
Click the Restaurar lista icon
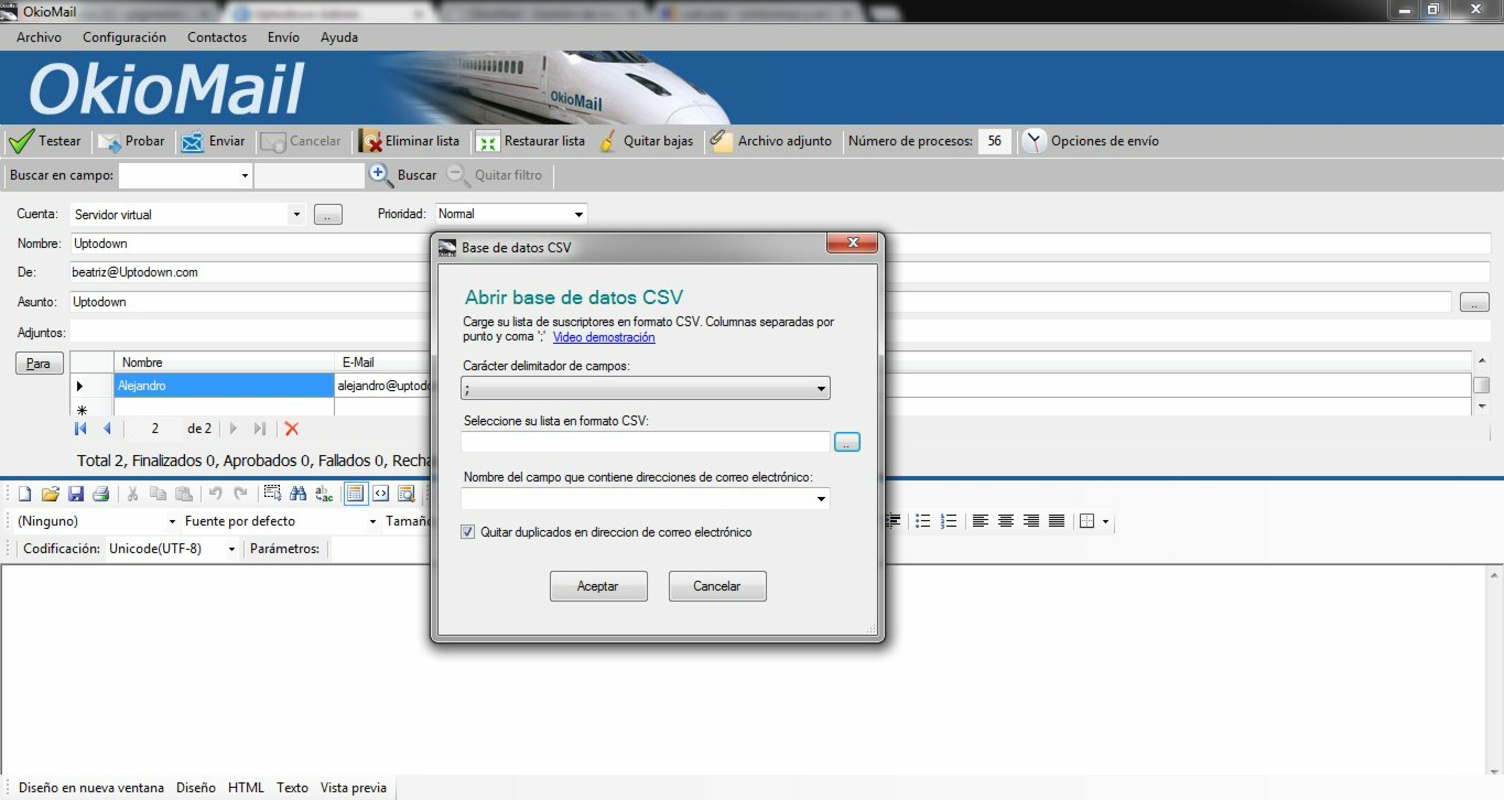click(487, 142)
